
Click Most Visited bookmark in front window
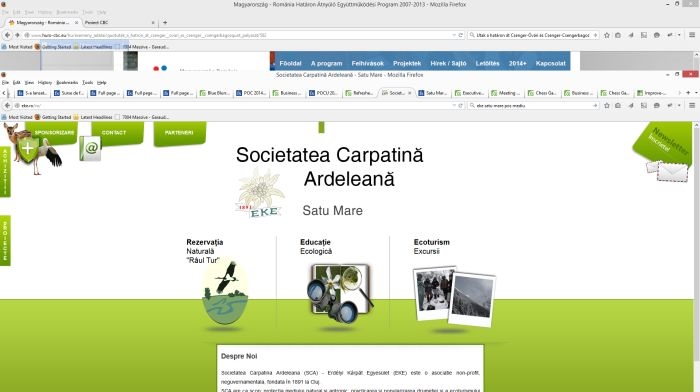click(17, 117)
